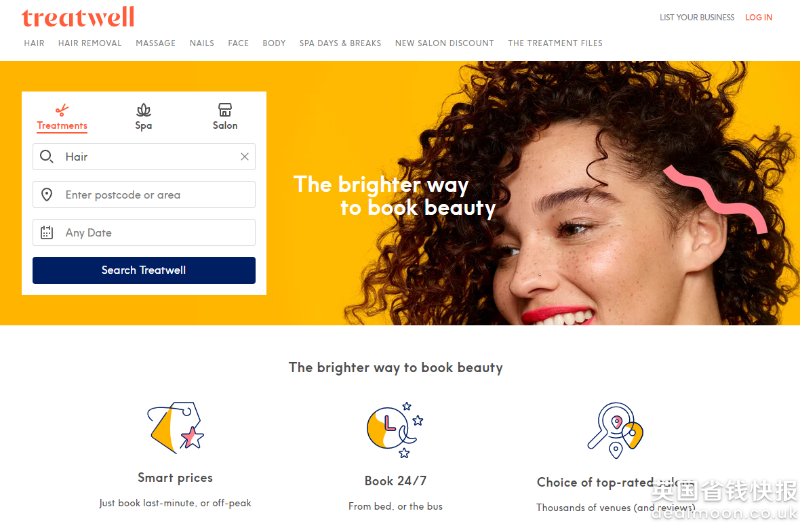
Task: Open the Massage menu item
Action: [x=156, y=43]
